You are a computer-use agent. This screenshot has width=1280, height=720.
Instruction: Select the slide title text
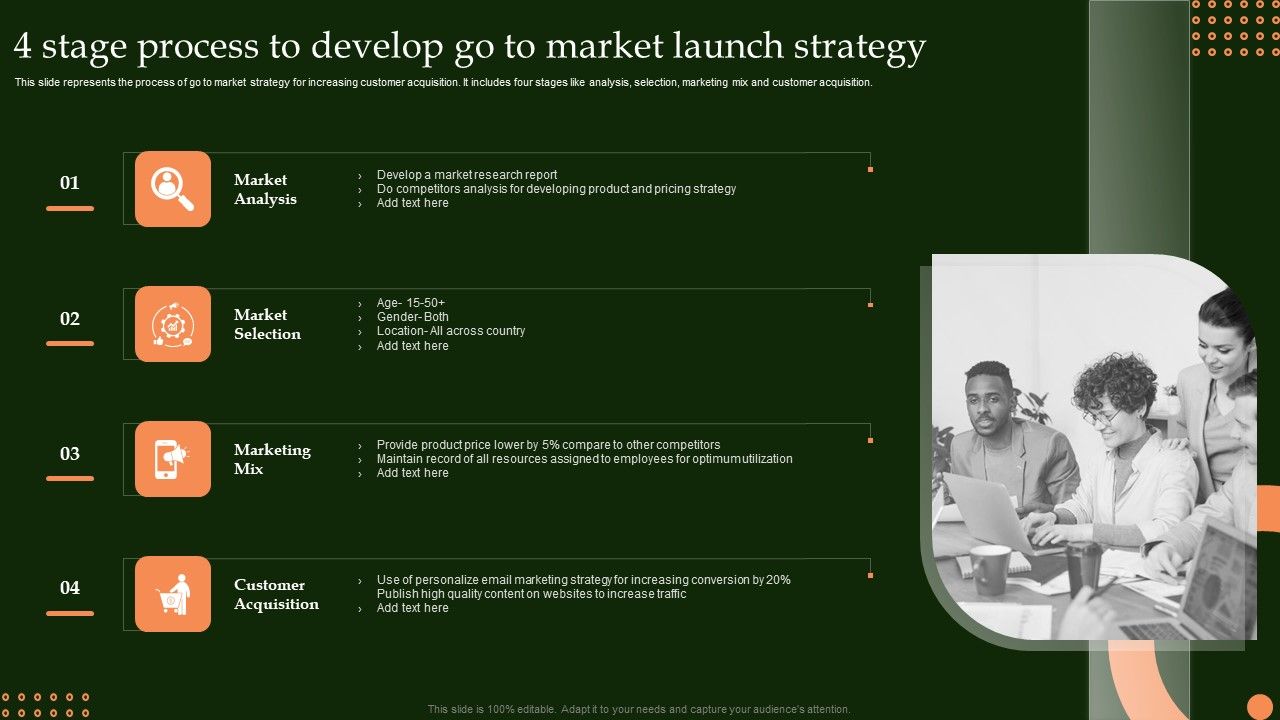[470, 46]
